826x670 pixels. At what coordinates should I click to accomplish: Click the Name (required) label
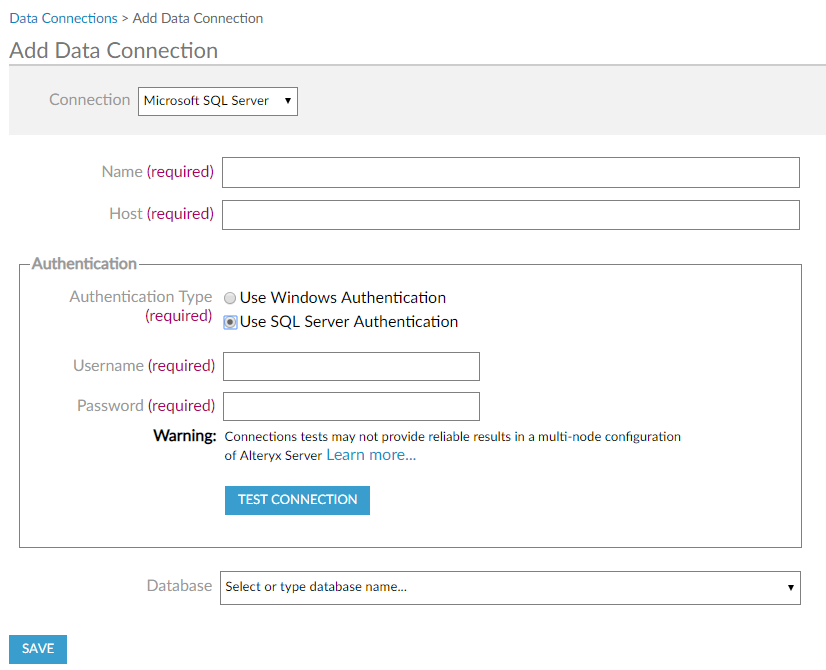157,172
